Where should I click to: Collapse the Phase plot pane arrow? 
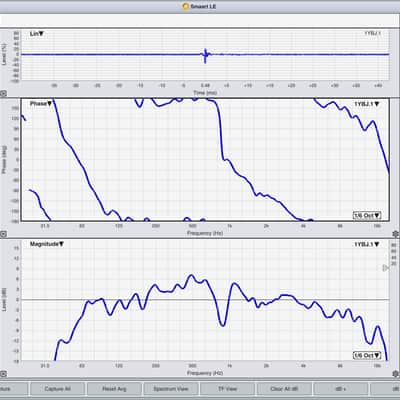(x=3, y=234)
